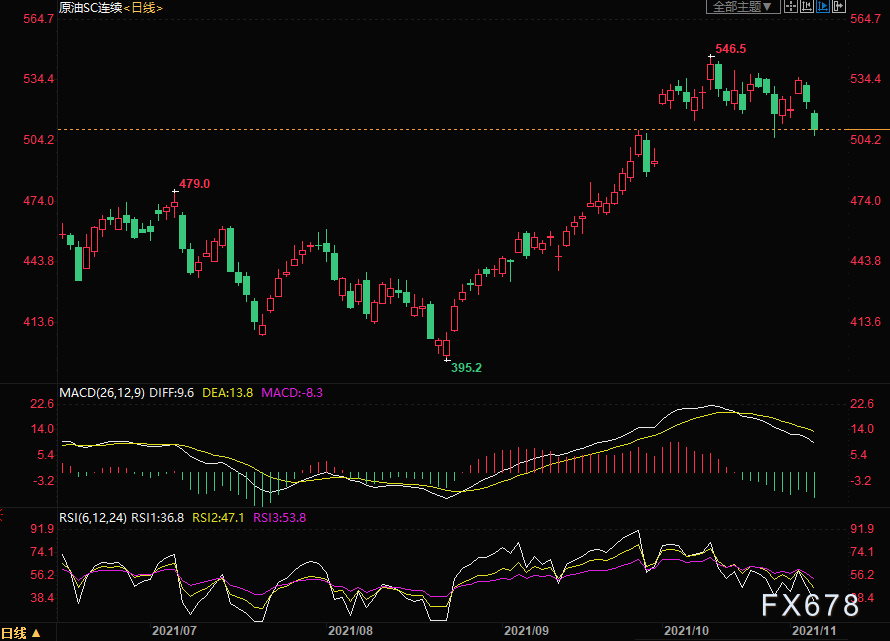Click the panel export arrow icon
This screenshot has height=641, width=890.
pos(839,7)
